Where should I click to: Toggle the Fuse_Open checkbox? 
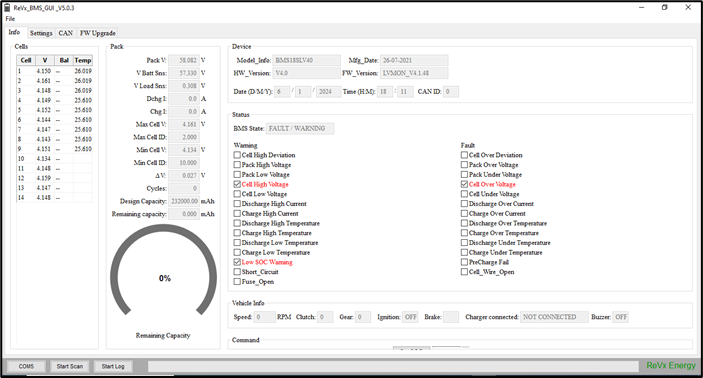[237, 282]
